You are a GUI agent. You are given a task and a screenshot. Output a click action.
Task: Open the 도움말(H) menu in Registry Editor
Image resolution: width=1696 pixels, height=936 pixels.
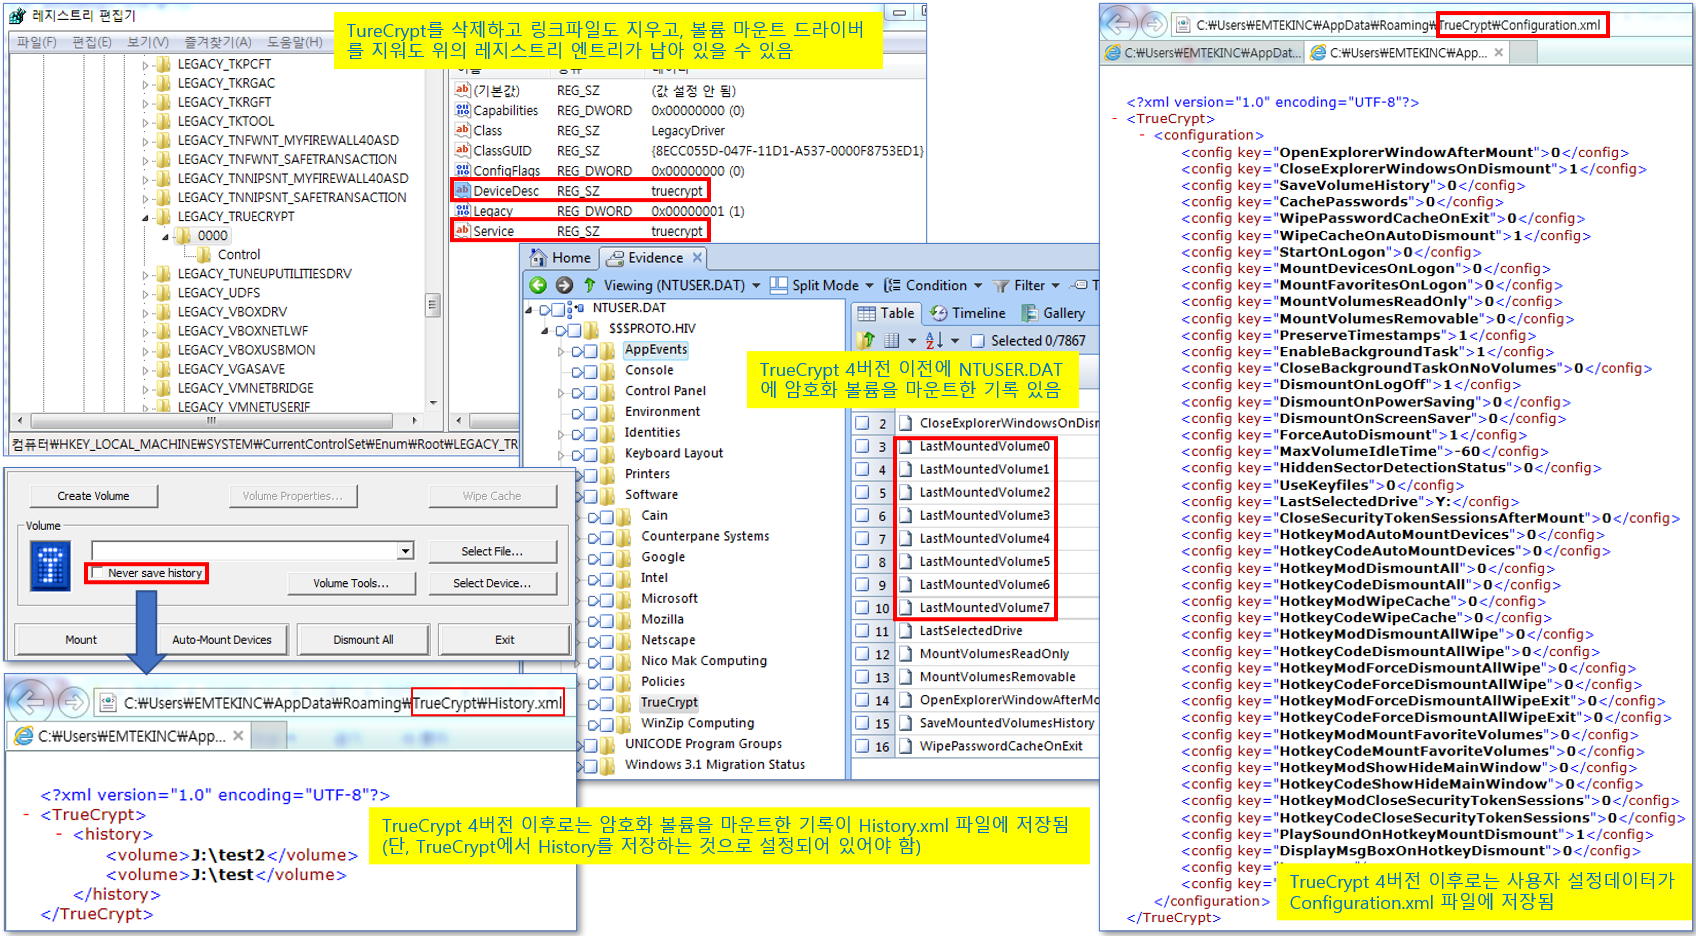(294, 42)
